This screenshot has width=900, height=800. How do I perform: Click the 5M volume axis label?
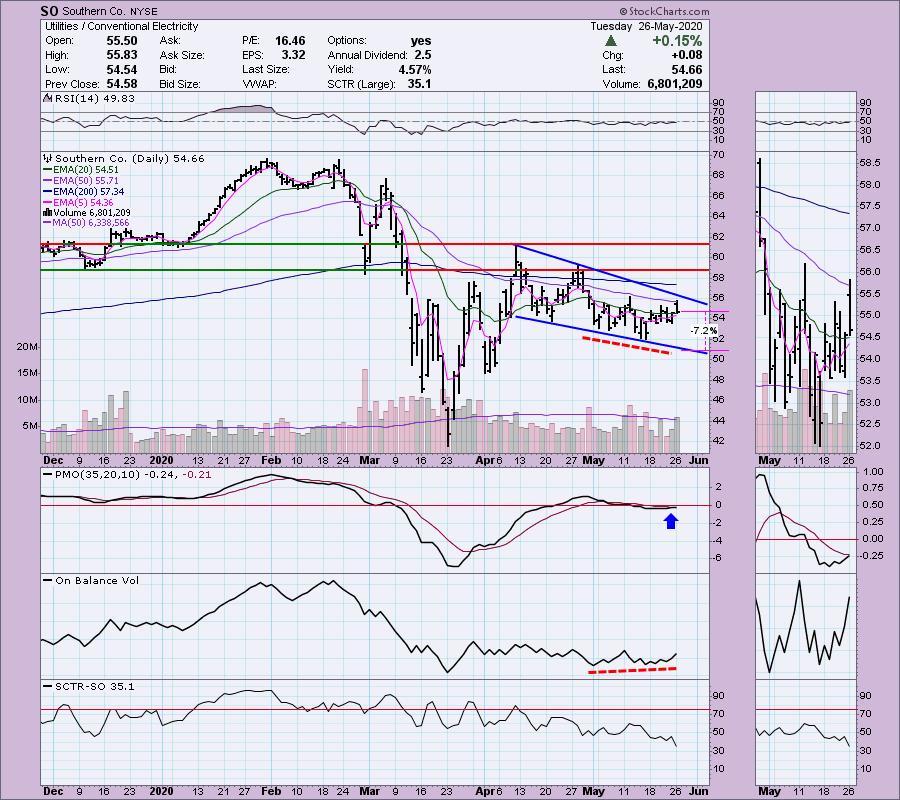pyautogui.click(x=31, y=426)
